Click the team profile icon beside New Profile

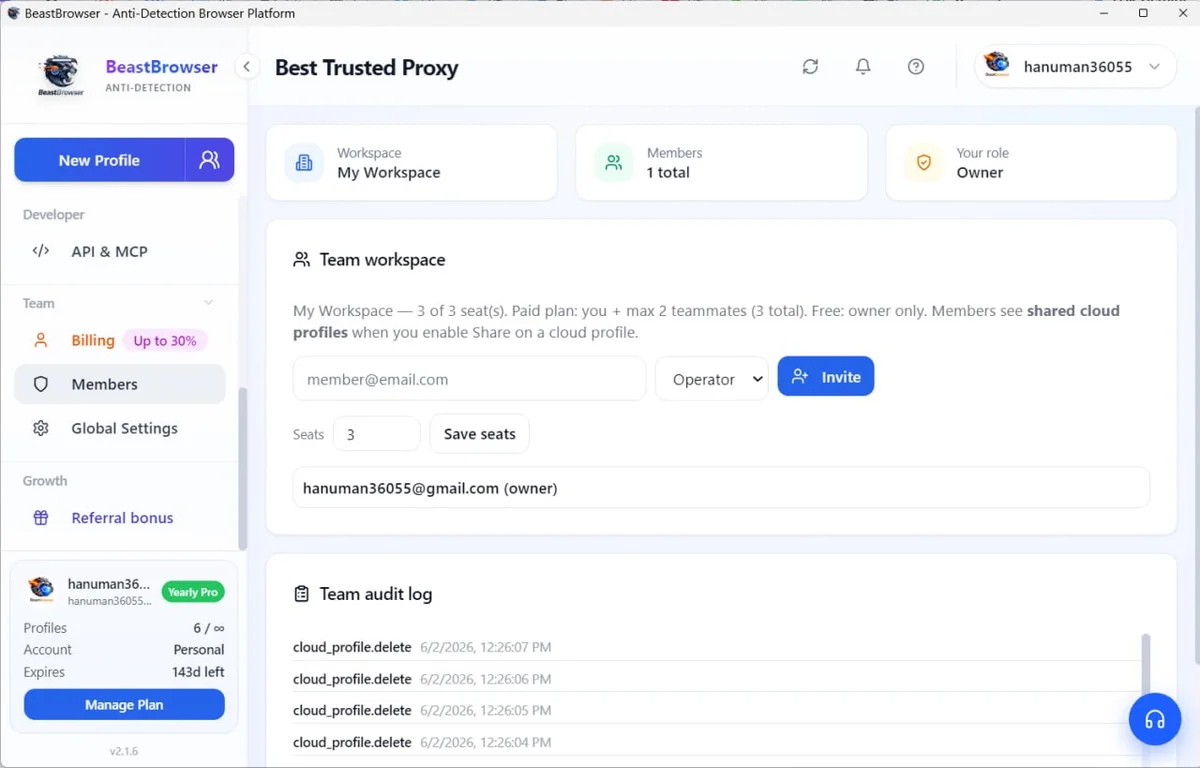click(209, 160)
